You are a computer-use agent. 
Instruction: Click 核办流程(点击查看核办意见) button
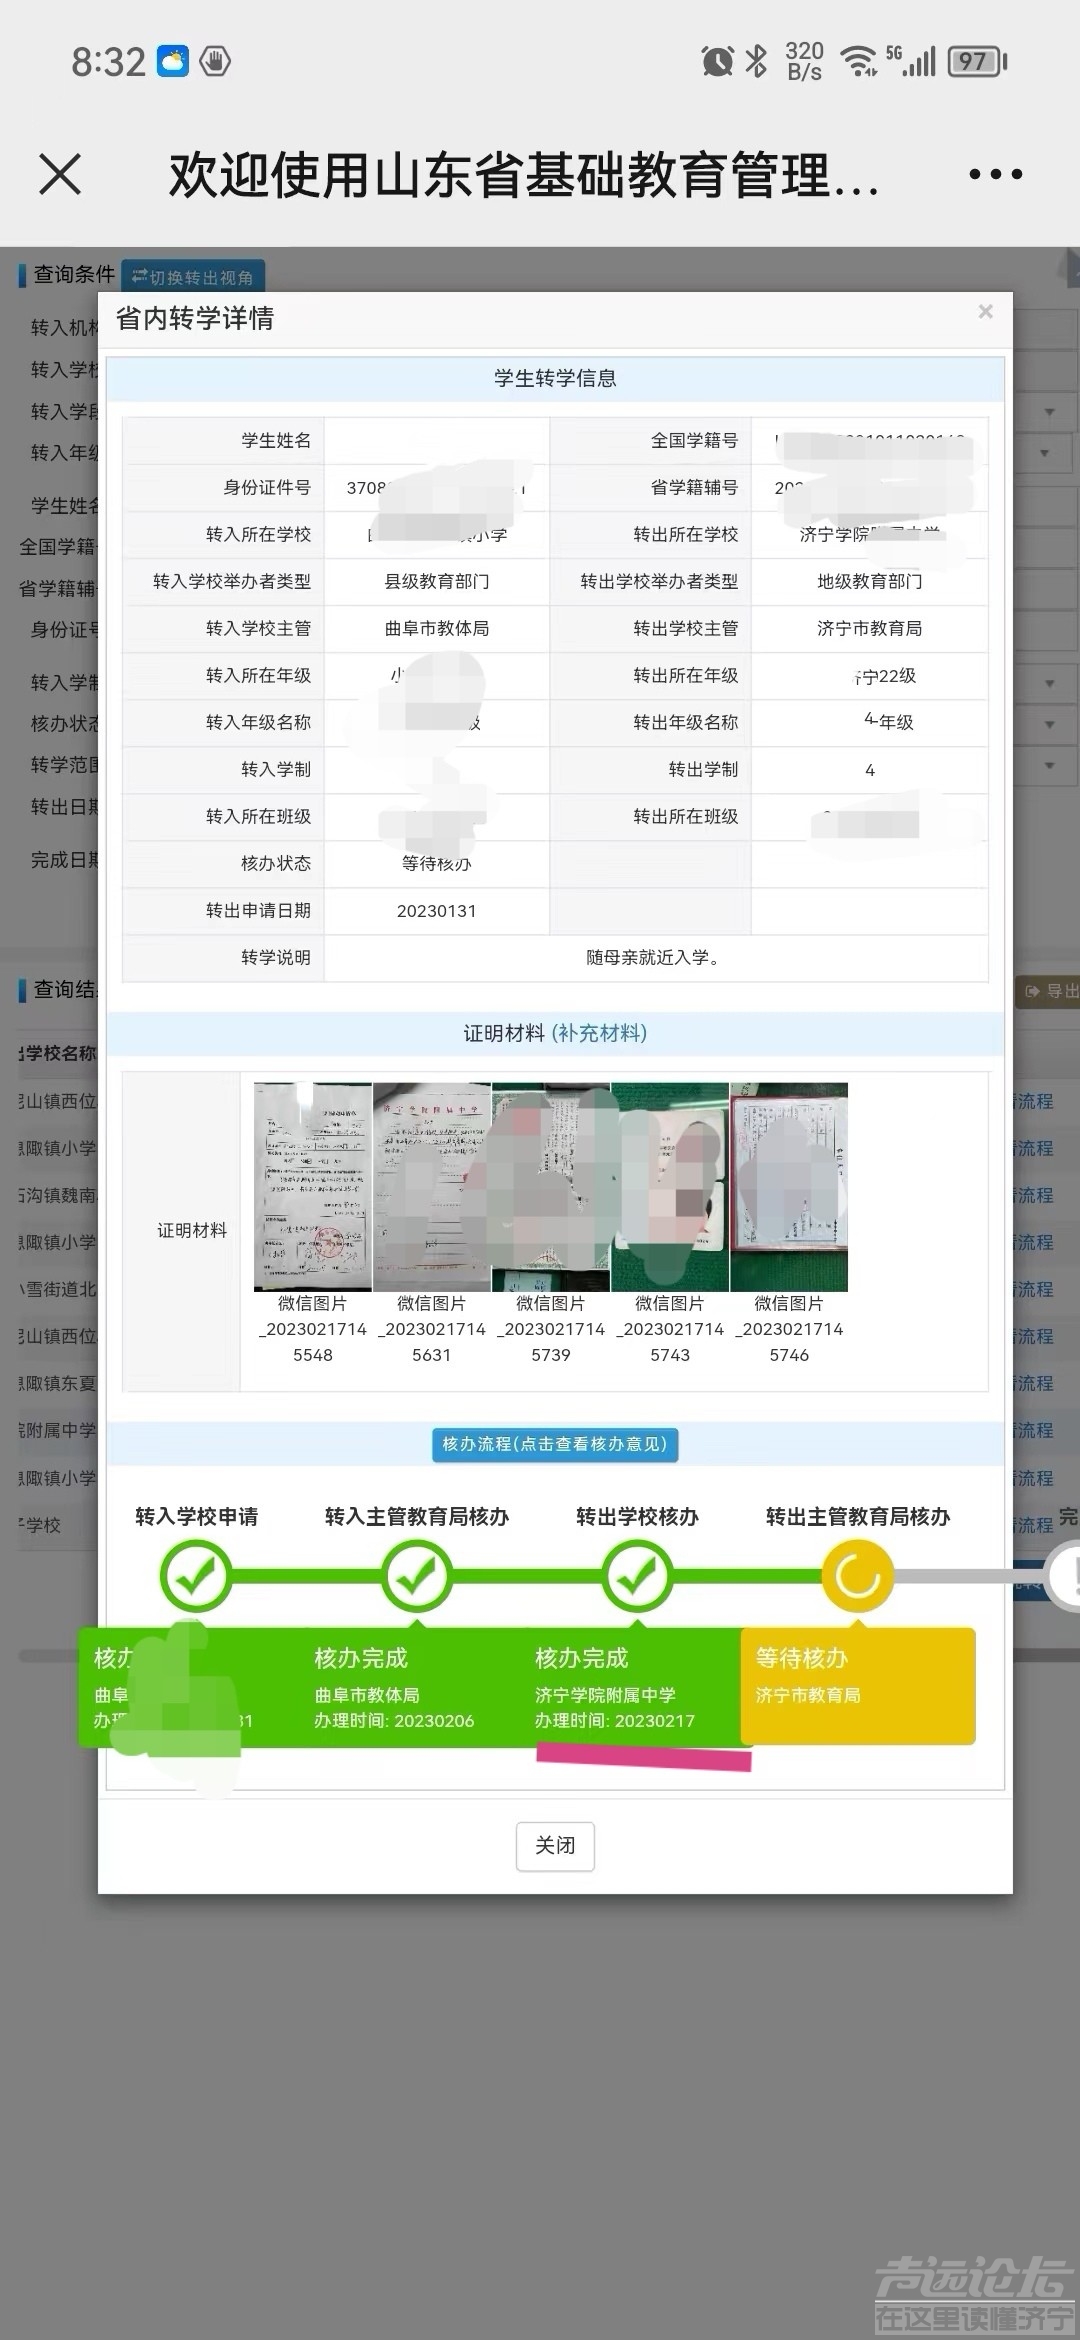click(x=555, y=1444)
